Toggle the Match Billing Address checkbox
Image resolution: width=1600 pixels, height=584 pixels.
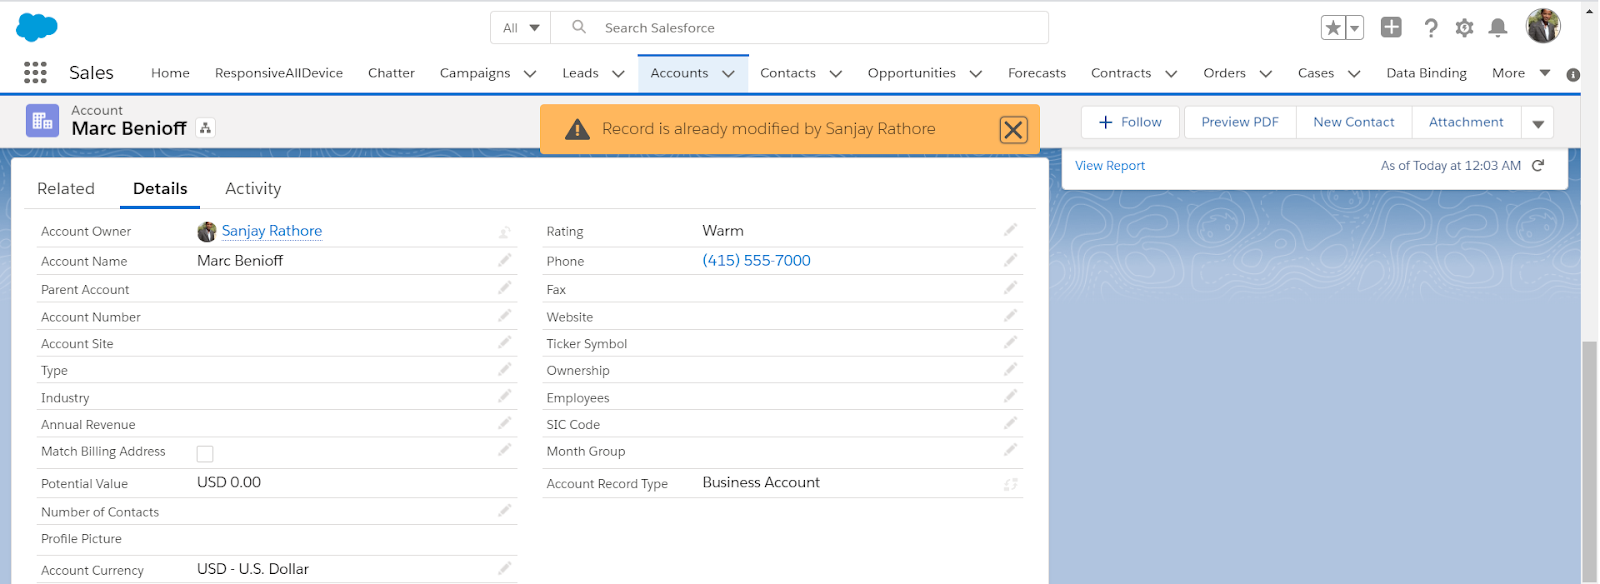pyautogui.click(x=205, y=454)
